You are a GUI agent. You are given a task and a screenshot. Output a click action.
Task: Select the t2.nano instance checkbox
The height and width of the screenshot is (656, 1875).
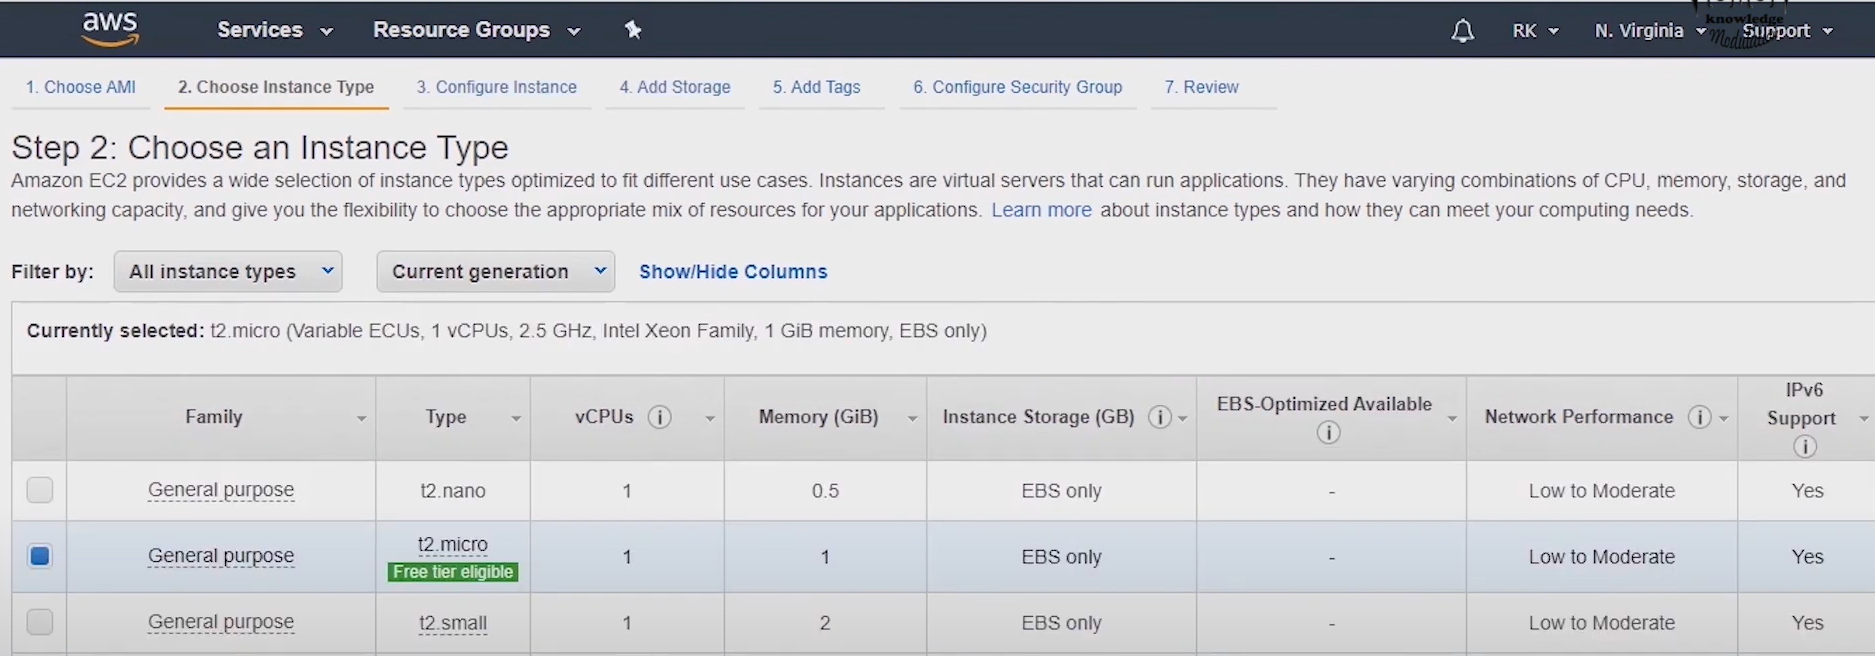click(40, 490)
